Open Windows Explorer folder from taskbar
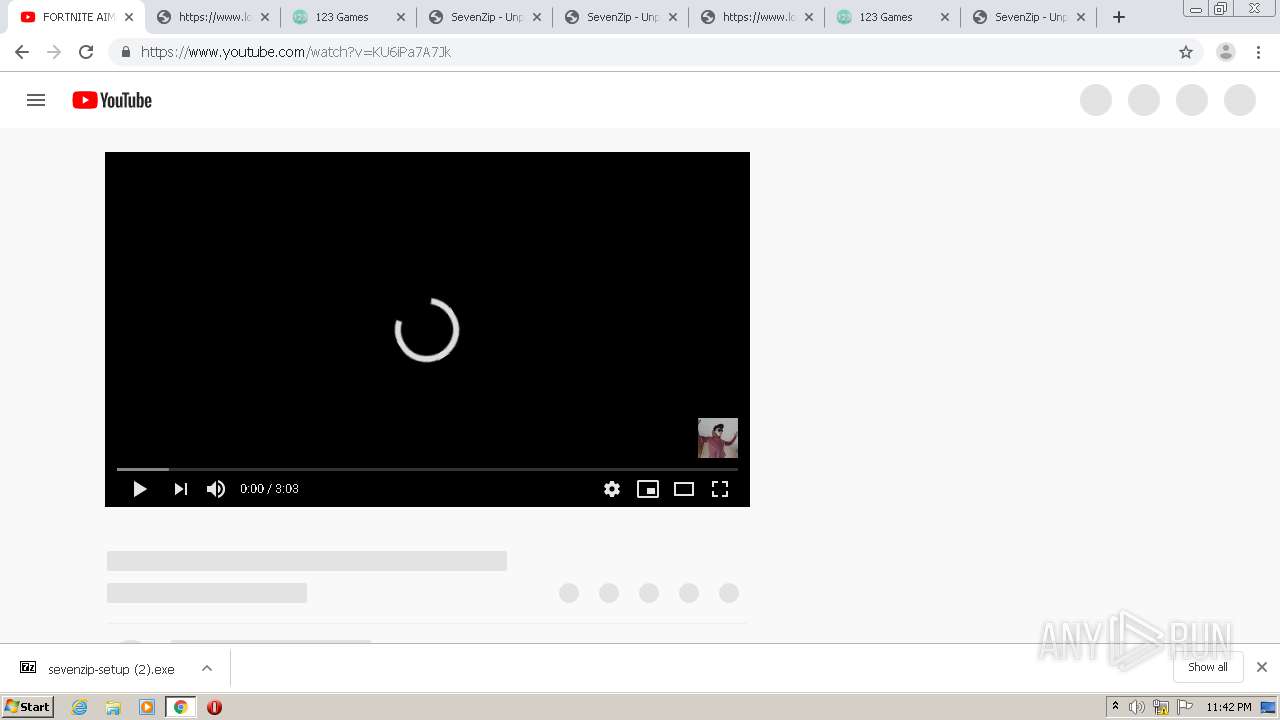1280x720 pixels. 113,707
